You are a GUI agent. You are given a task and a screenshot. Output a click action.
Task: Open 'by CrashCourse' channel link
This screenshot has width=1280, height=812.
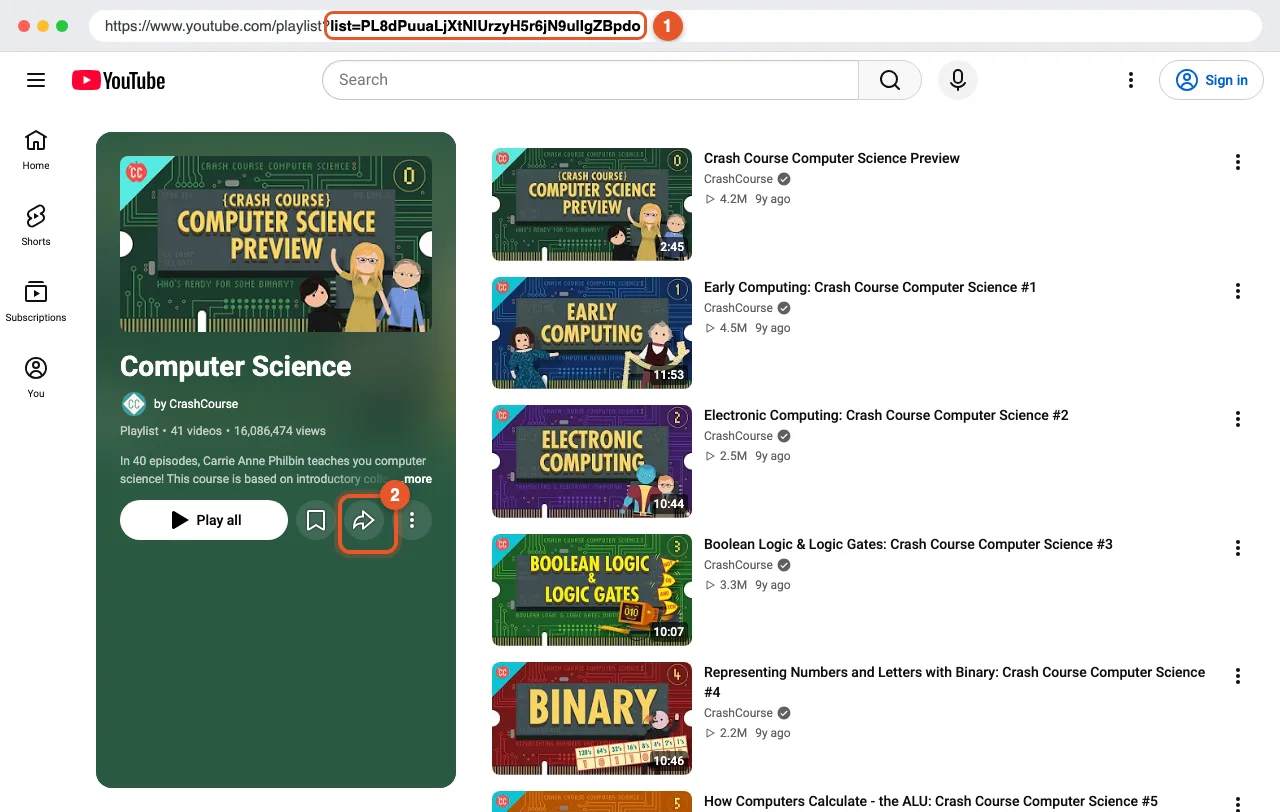[x=196, y=404]
